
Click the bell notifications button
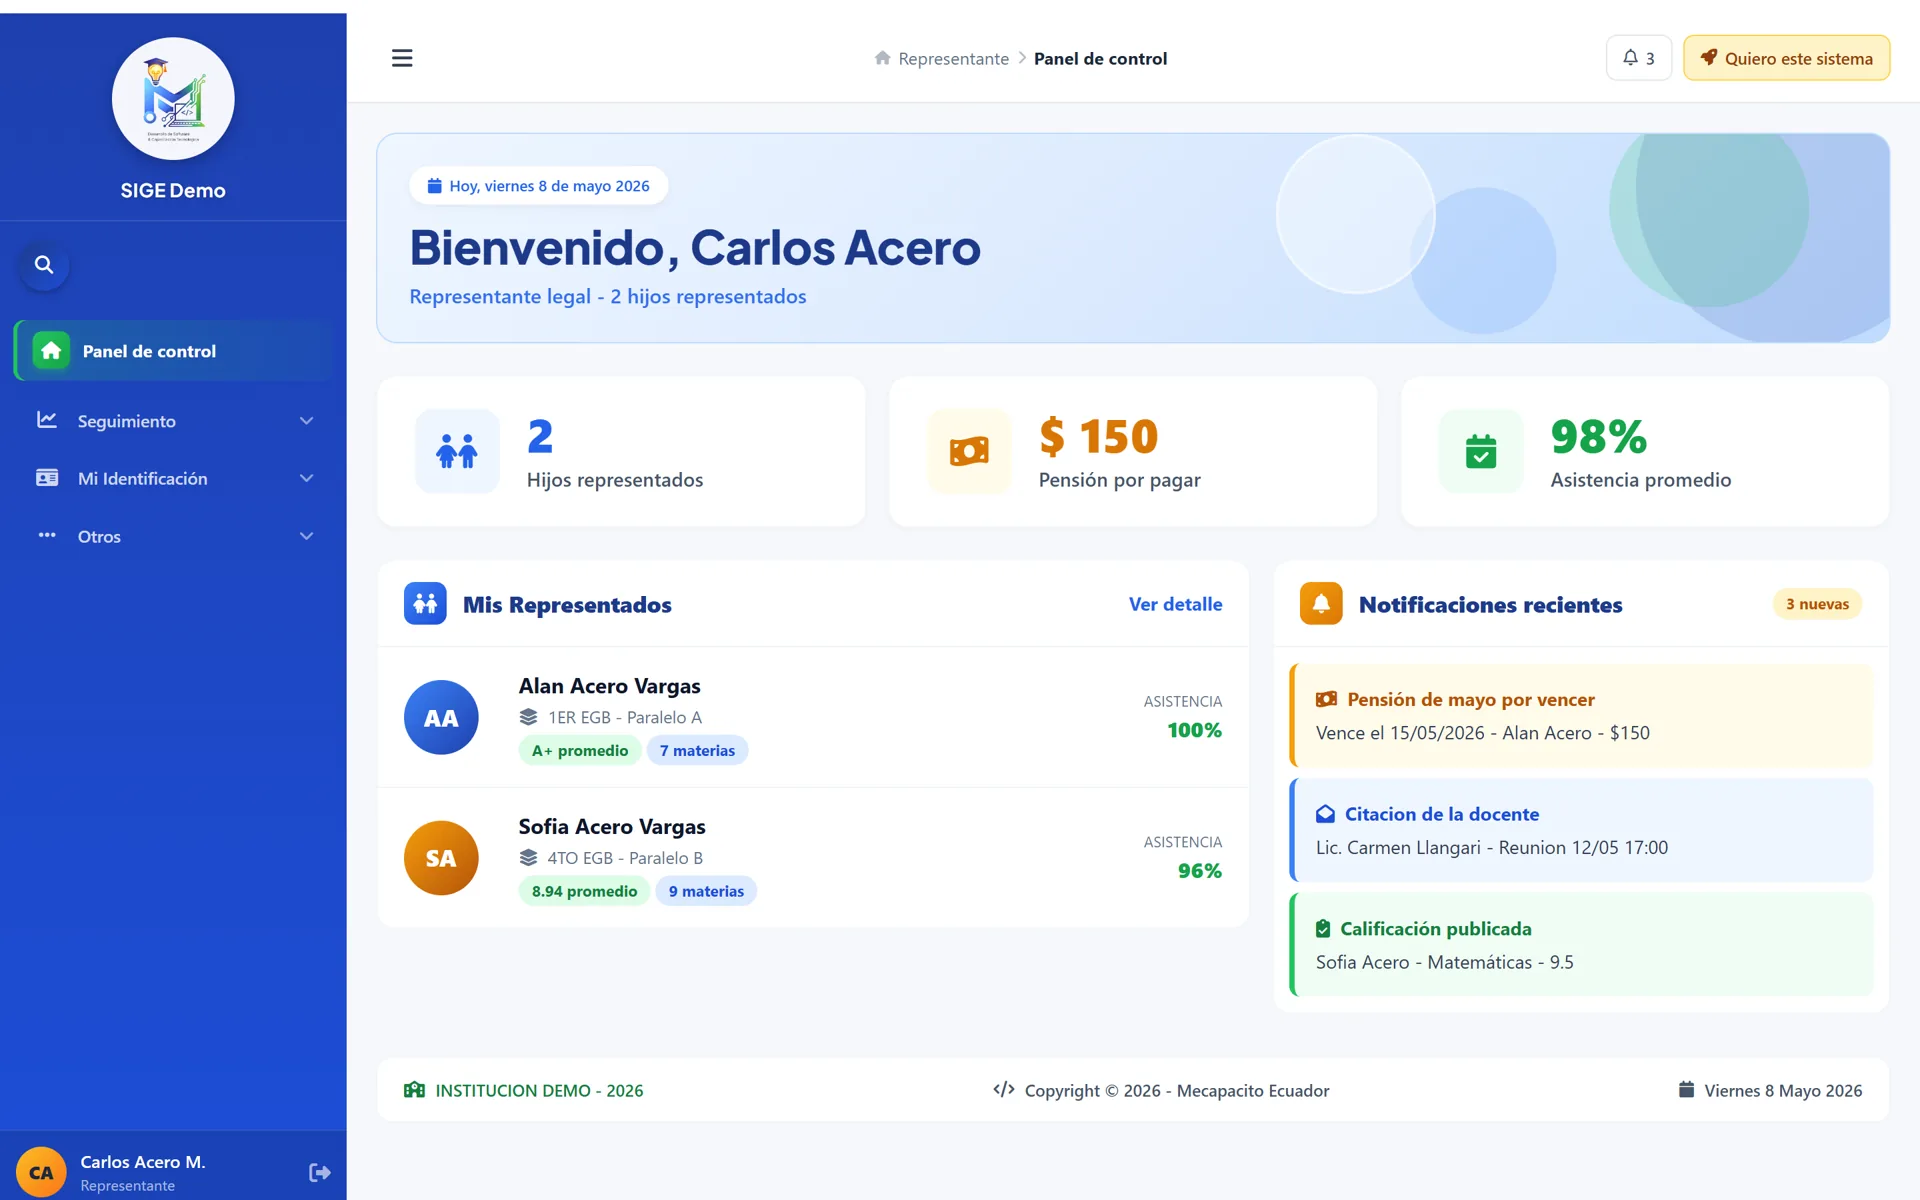coord(1638,58)
